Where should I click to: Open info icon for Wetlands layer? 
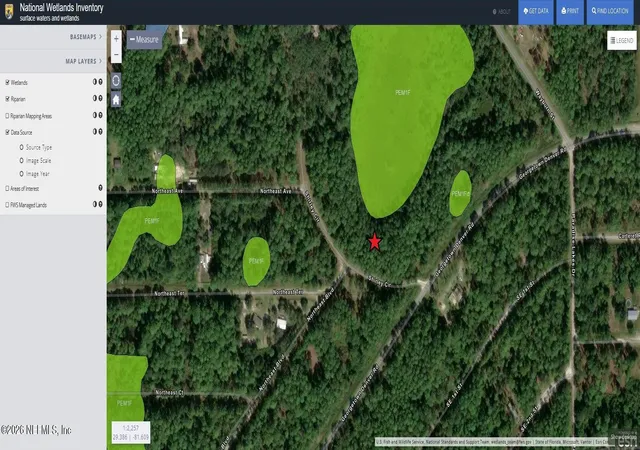[x=100, y=82]
